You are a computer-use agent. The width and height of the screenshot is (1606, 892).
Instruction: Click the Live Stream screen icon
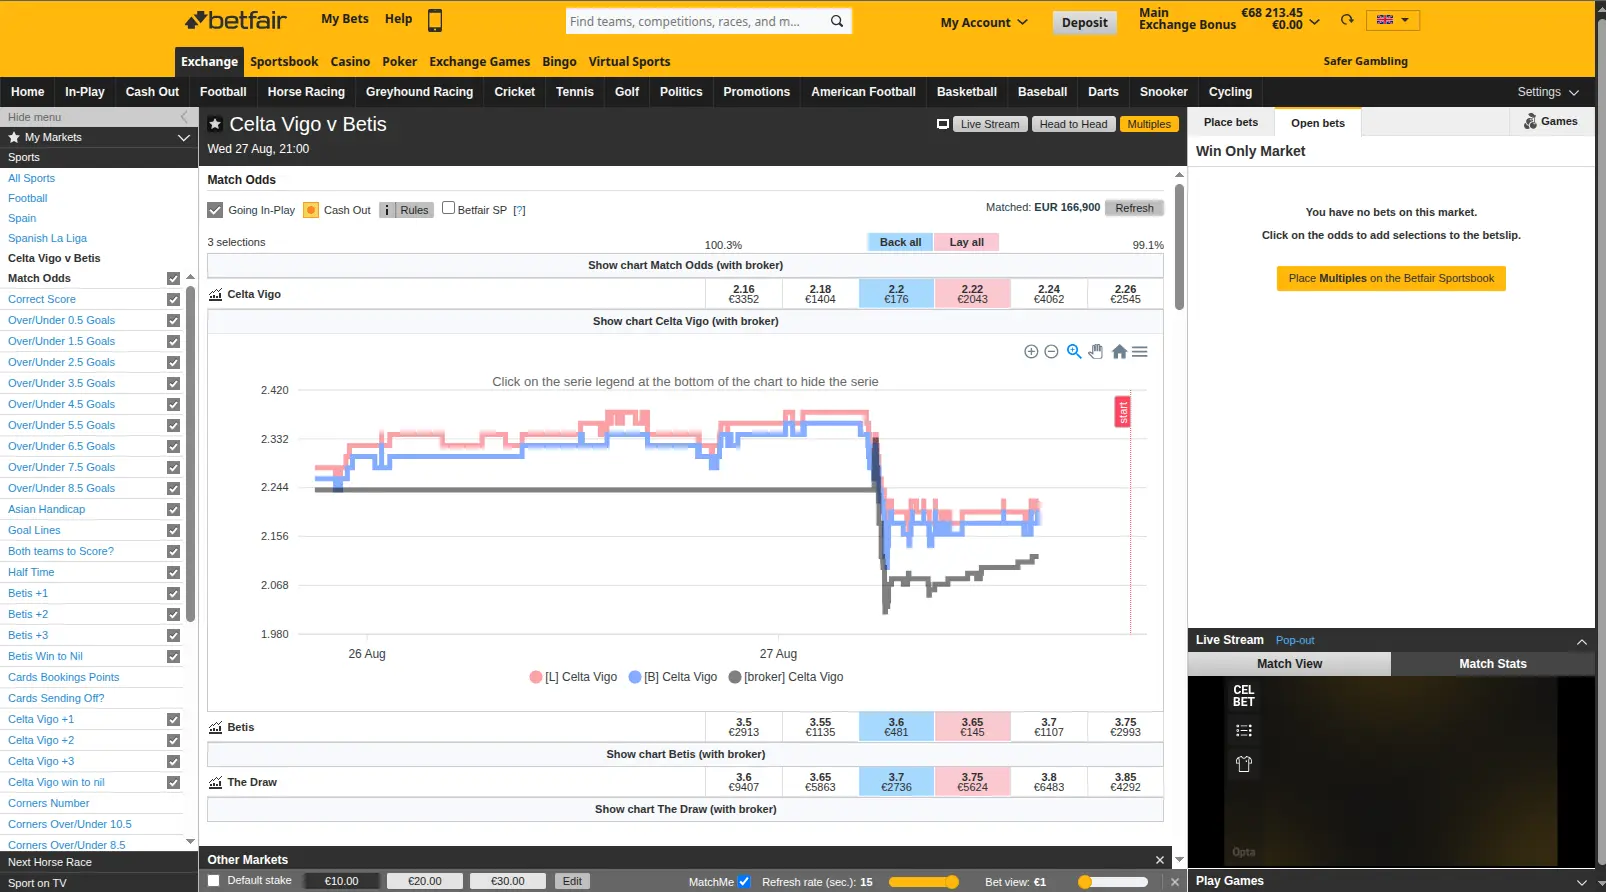[943, 124]
